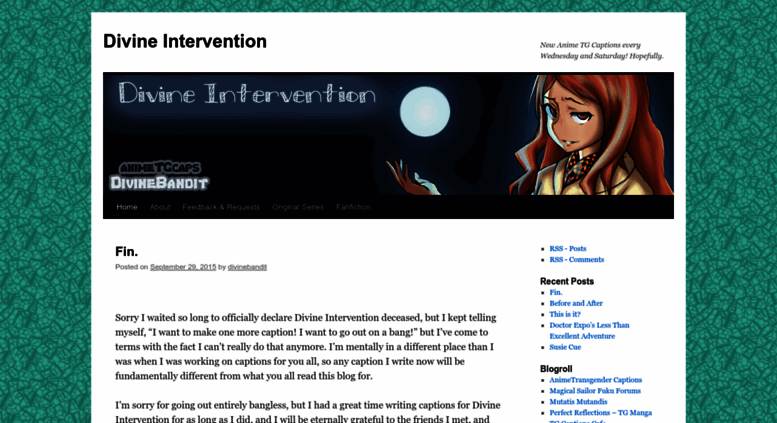Image resolution: width=777 pixels, height=423 pixels.
Task: Click the tagline 'New Anime TG Captions every'
Action: coord(590,45)
